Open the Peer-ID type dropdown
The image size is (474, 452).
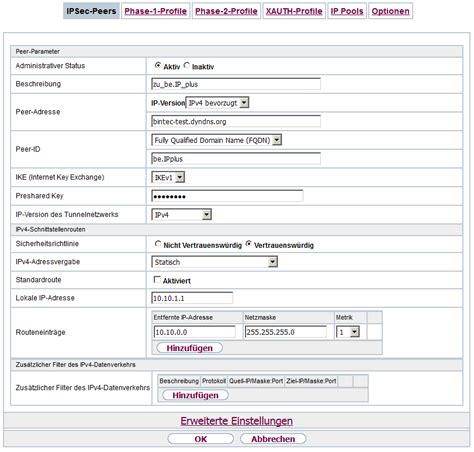(217, 140)
